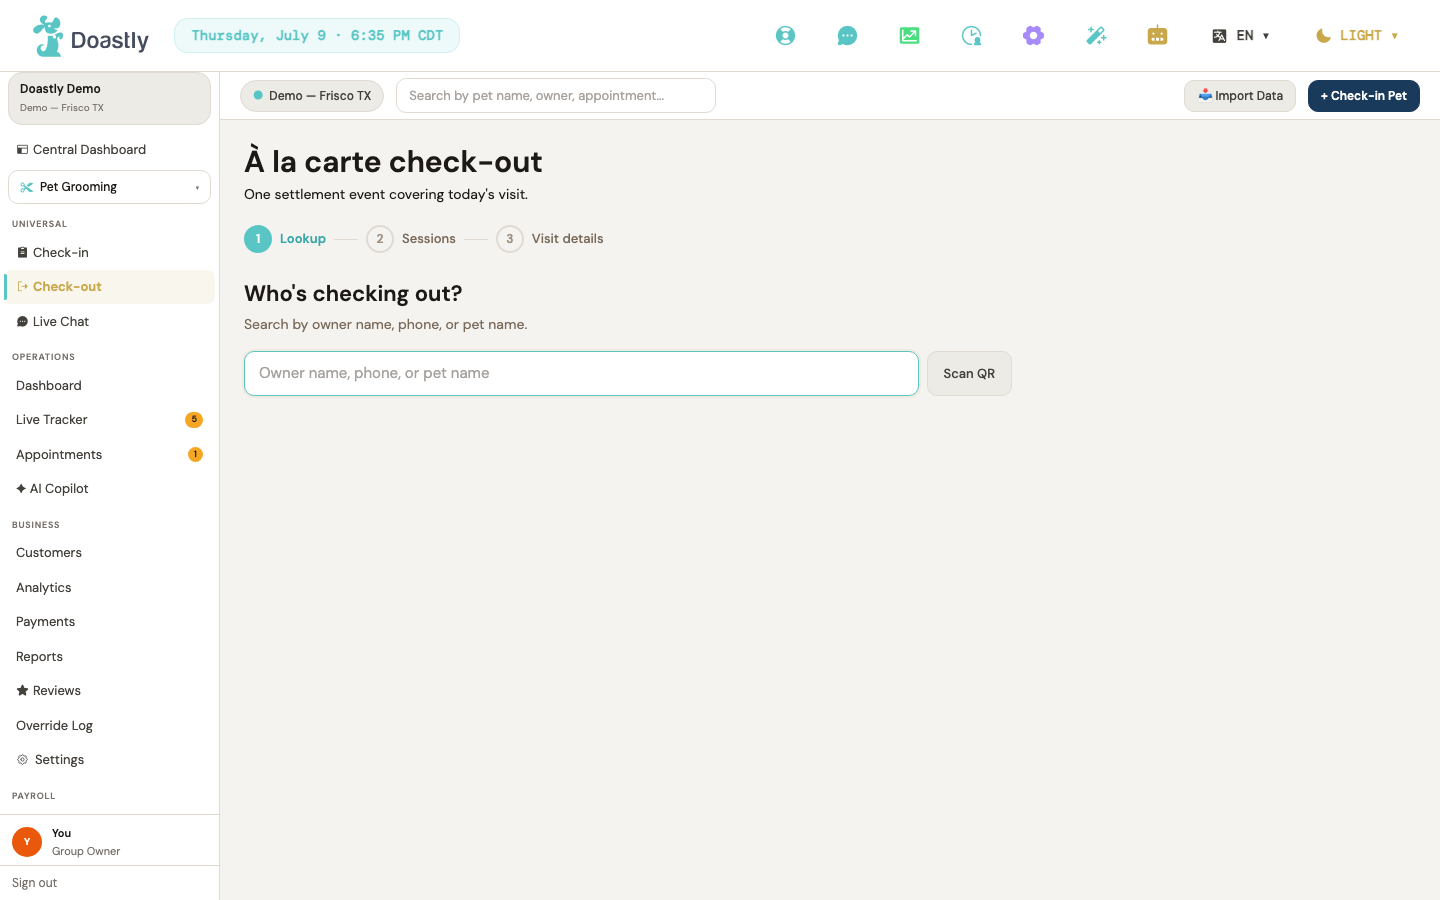
Task: Click the Who's checking out? heading
Action: coord(353,294)
